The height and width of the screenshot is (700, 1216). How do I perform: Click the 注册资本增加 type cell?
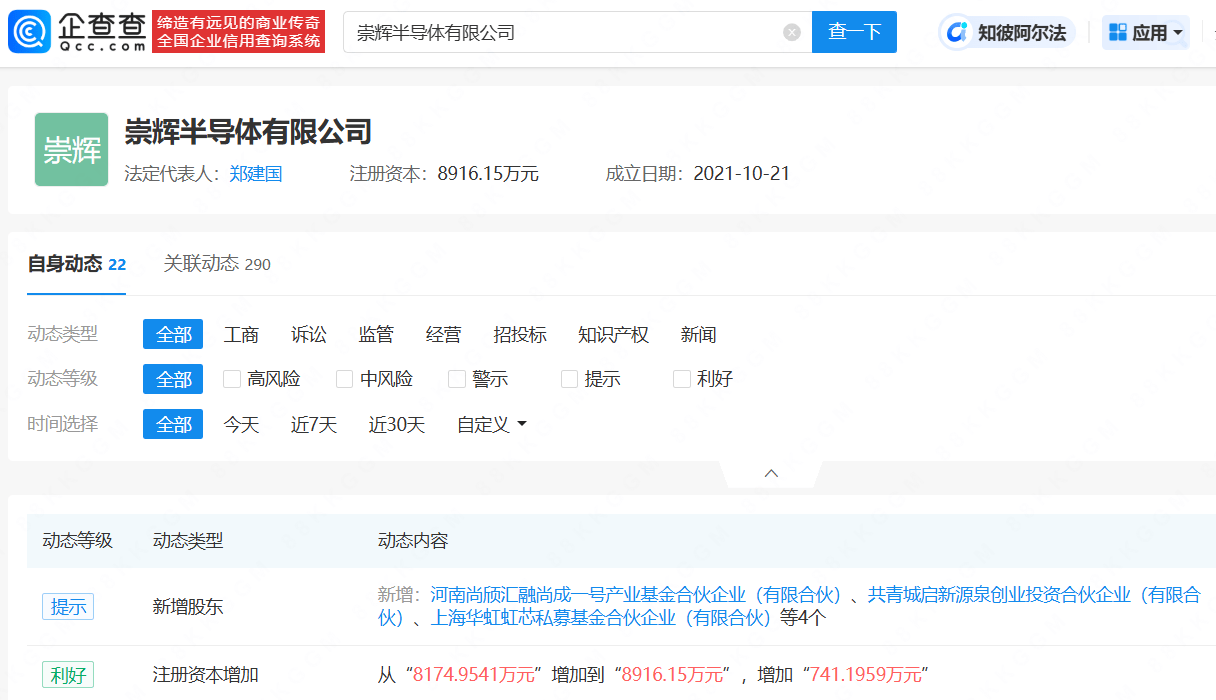click(206, 675)
